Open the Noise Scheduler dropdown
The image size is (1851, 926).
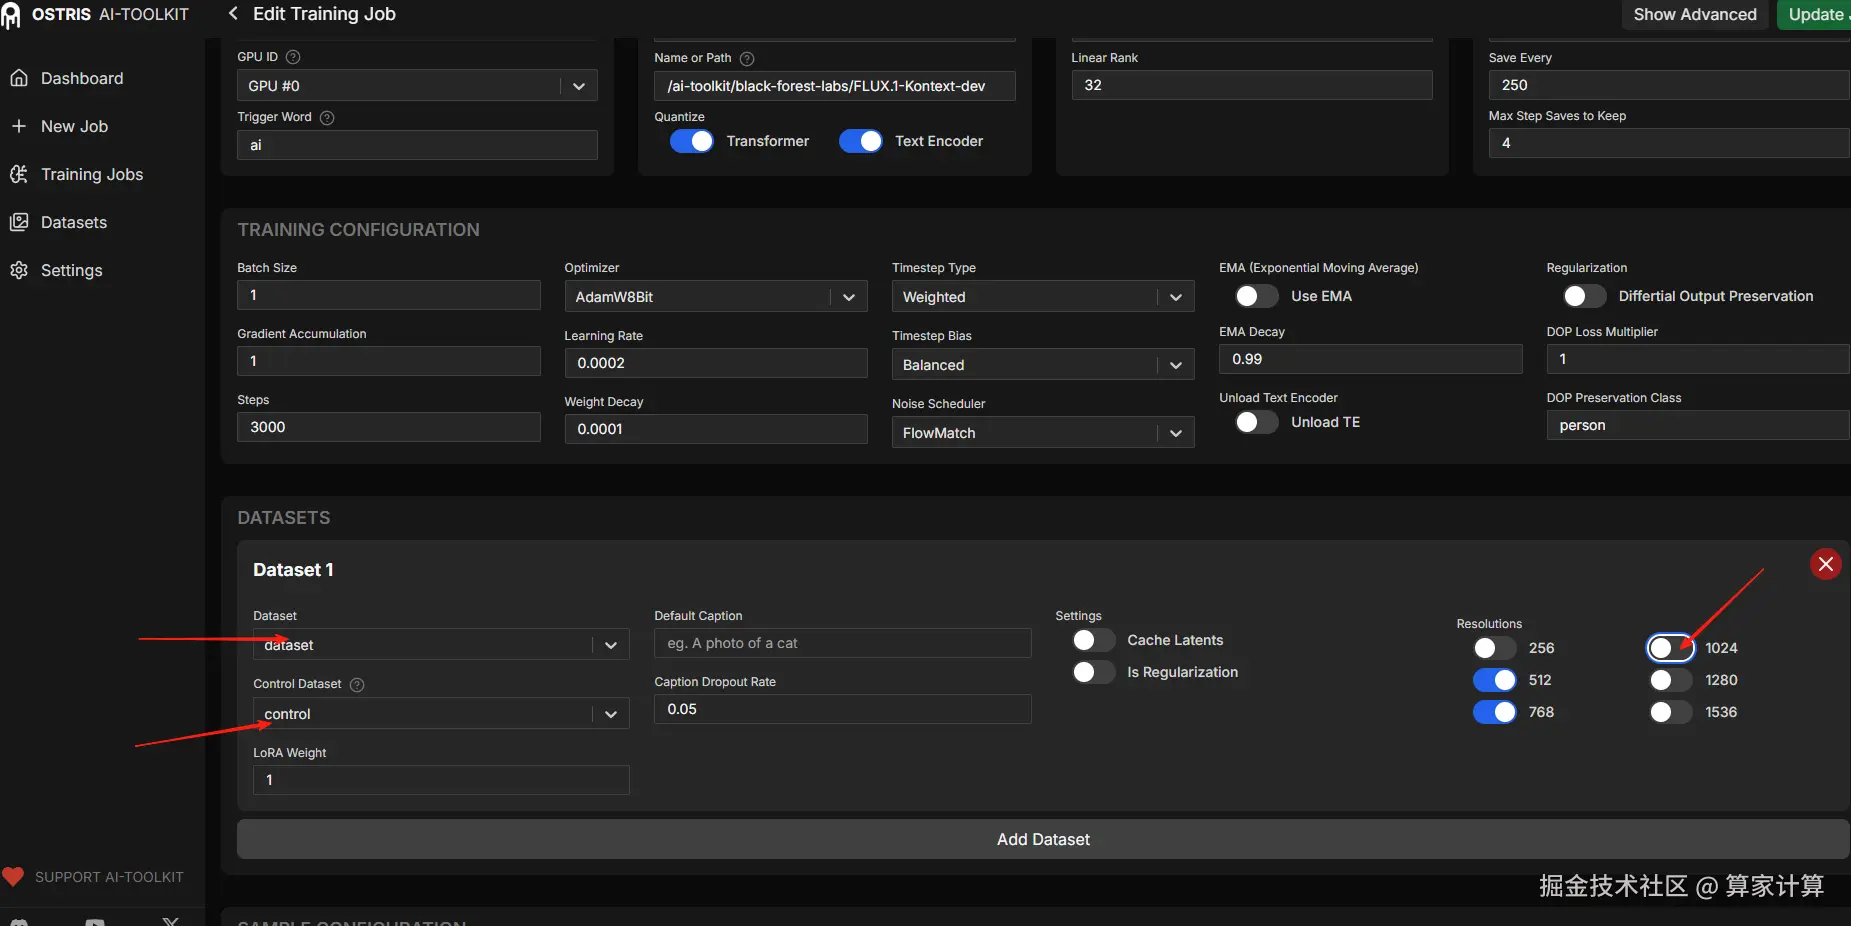[1043, 433]
